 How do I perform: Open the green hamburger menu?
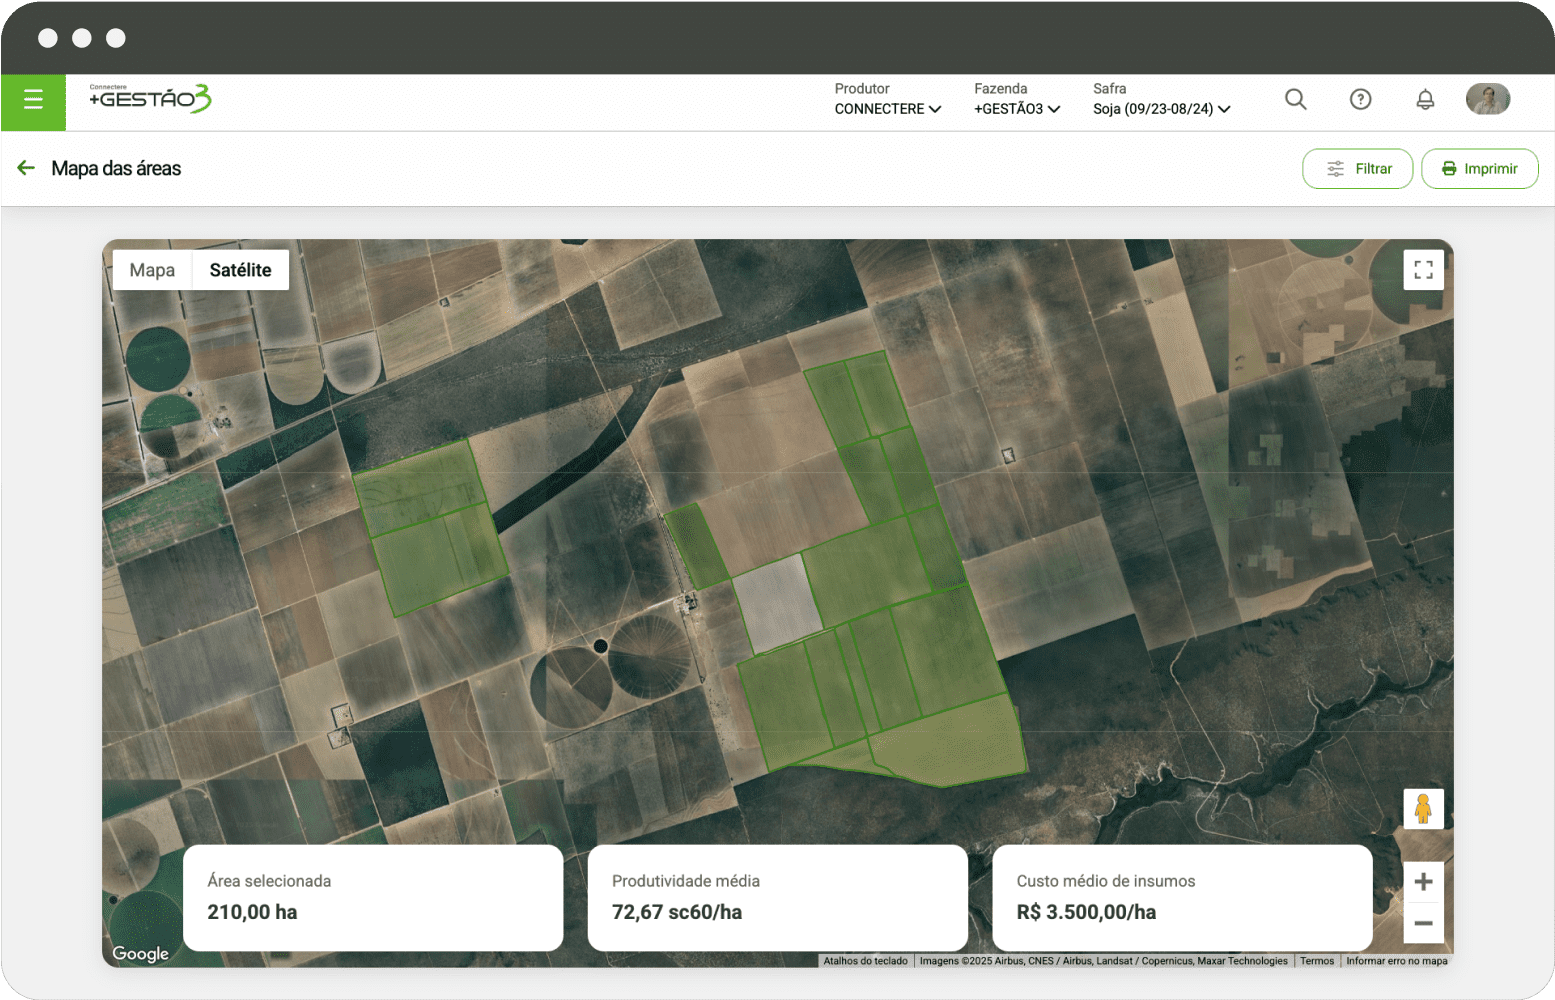(33, 100)
